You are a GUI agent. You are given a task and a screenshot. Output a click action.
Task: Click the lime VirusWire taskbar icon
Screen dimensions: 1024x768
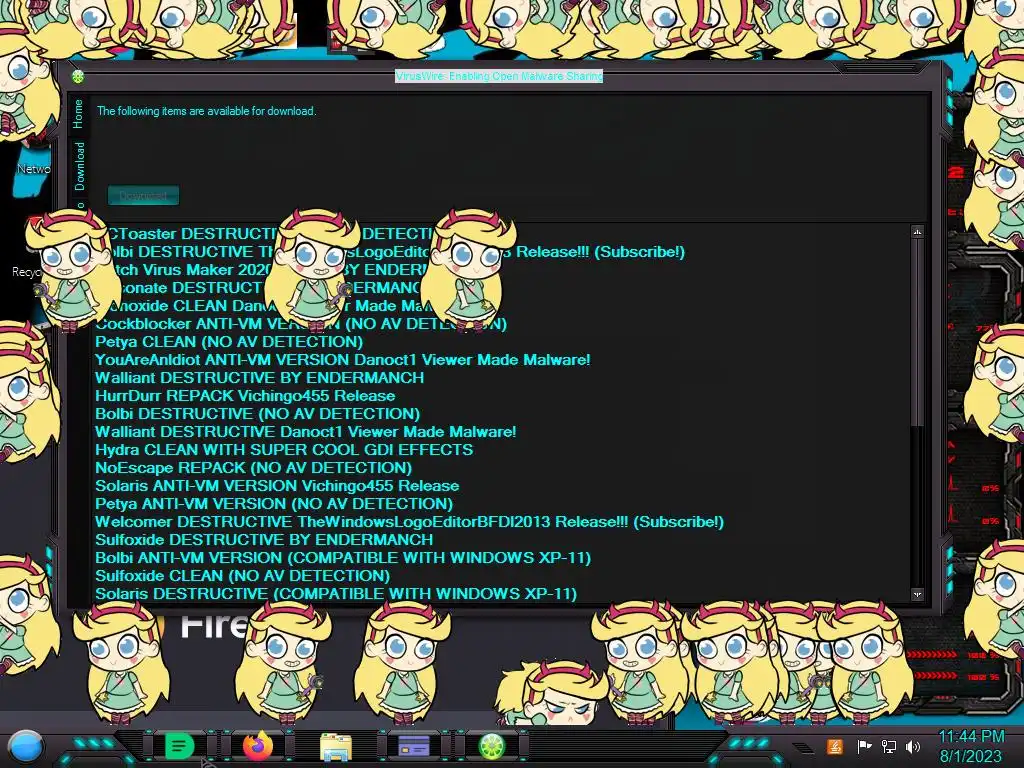pyautogui.click(x=492, y=746)
